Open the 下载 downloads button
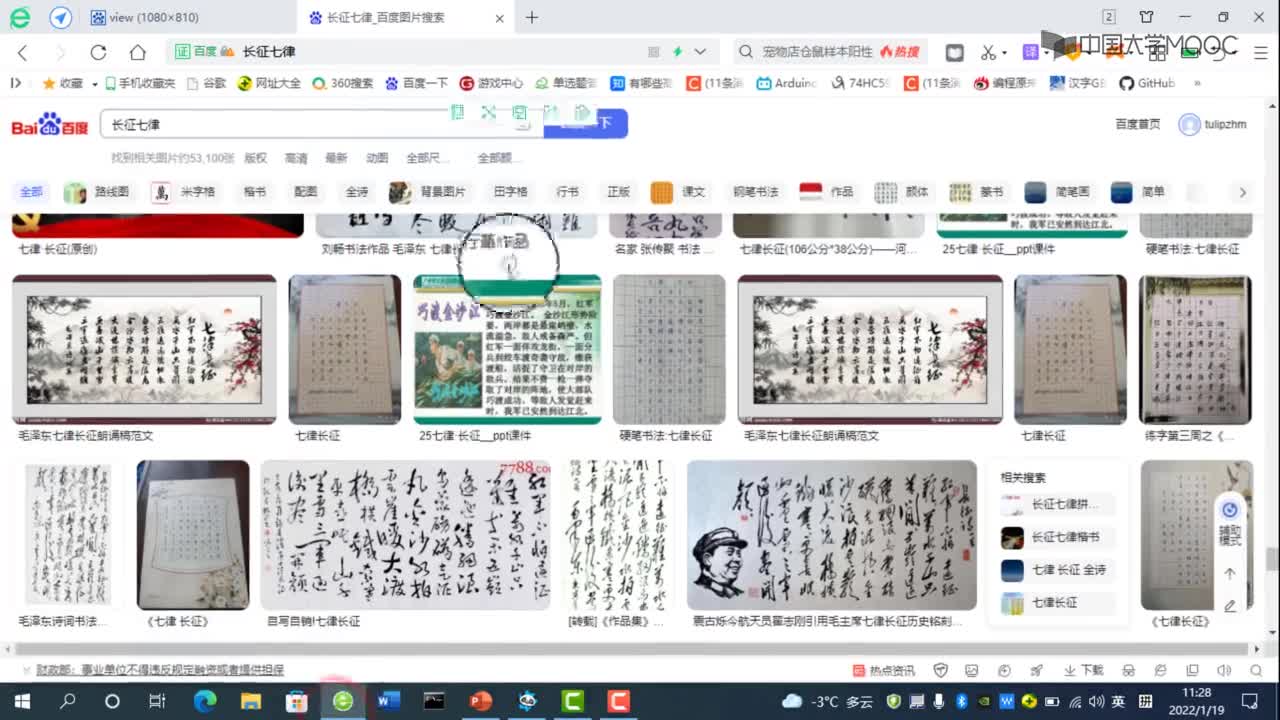Screen dimensions: 1280x720 pyautogui.click(x=1083, y=670)
